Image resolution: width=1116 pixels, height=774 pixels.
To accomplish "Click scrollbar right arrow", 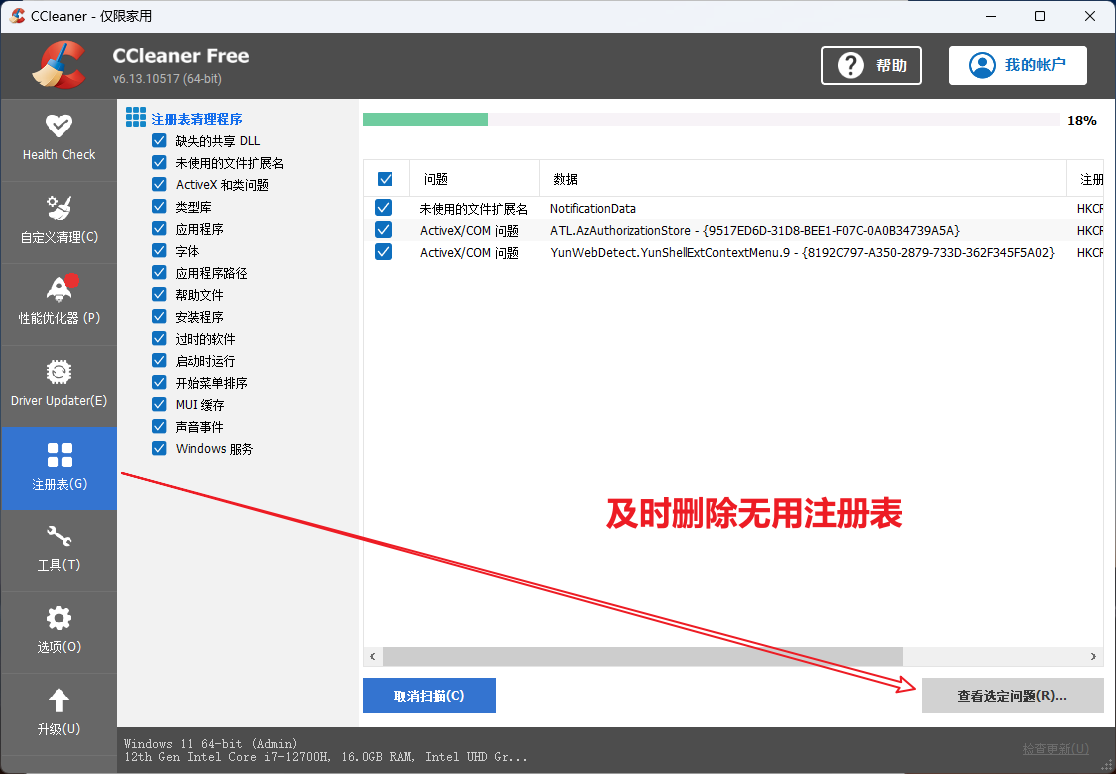I will 1093,656.
